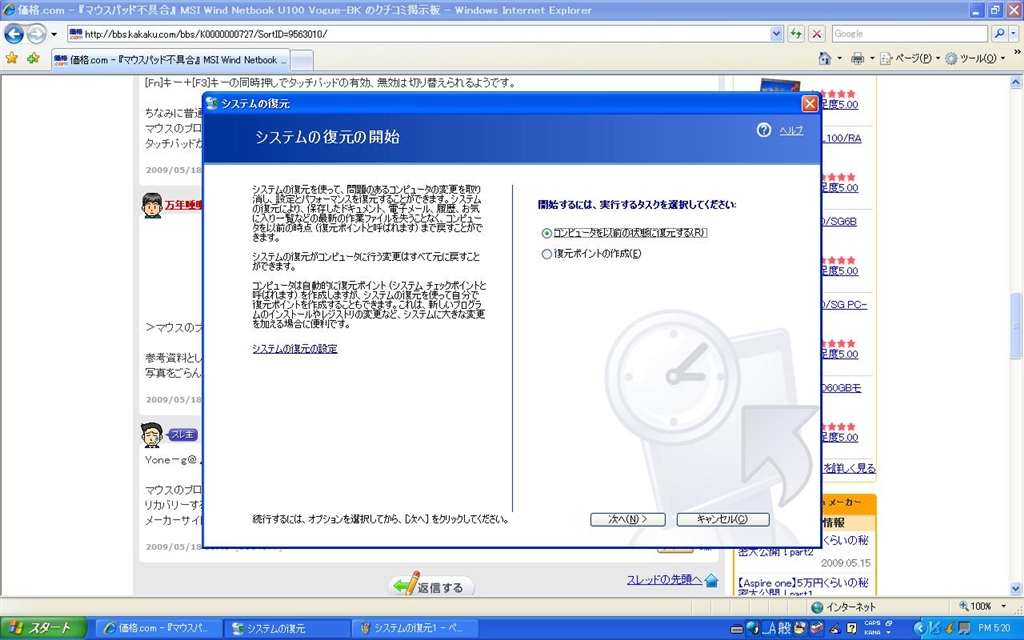Screen dimensions: 1024x640
Task: Open the システムの復元の設定 link
Action: point(295,349)
